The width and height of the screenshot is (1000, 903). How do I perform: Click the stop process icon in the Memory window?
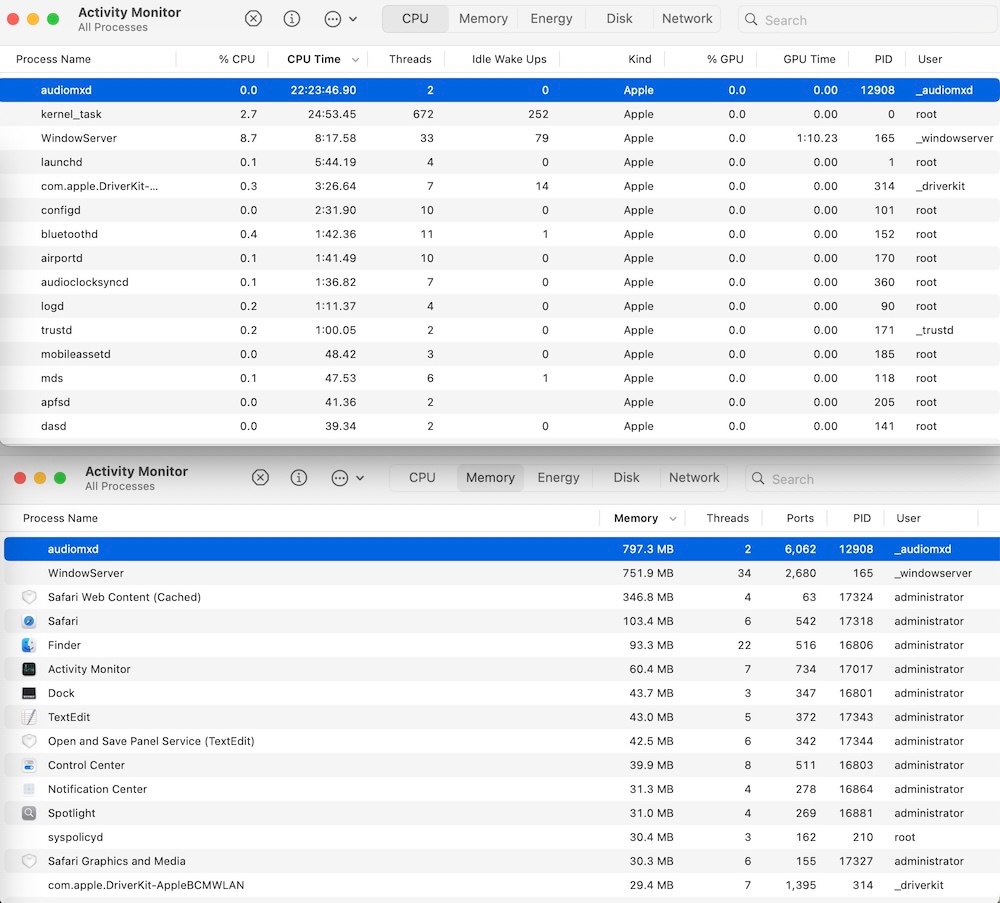[260, 478]
